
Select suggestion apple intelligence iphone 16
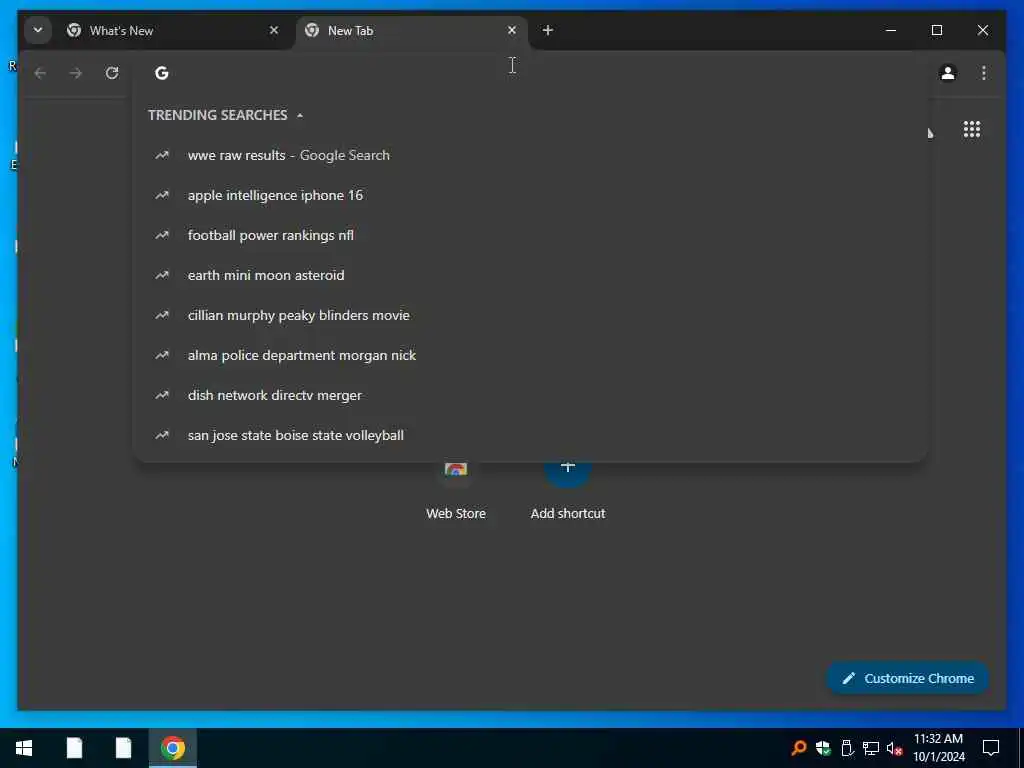click(529, 195)
